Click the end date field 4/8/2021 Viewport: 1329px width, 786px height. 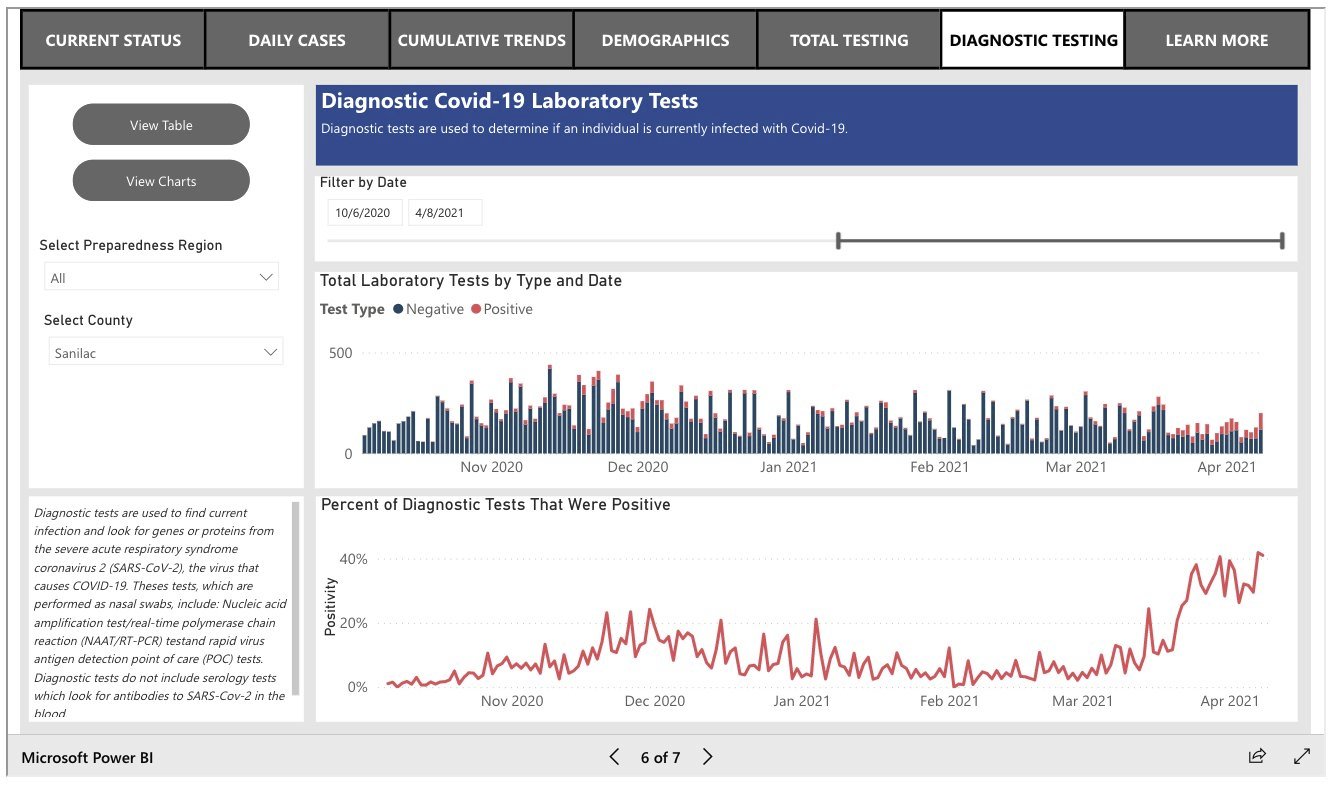point(444,213)
